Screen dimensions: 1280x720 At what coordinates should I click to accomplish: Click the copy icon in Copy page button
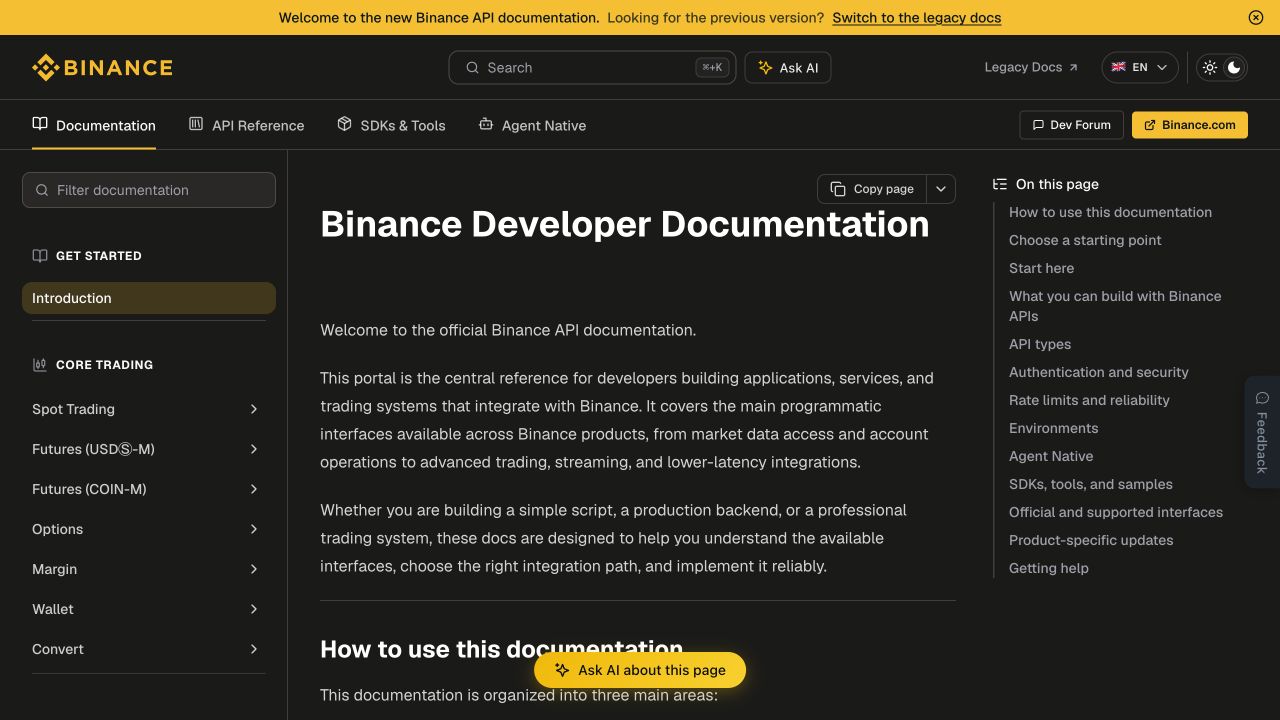pos(838,189)
